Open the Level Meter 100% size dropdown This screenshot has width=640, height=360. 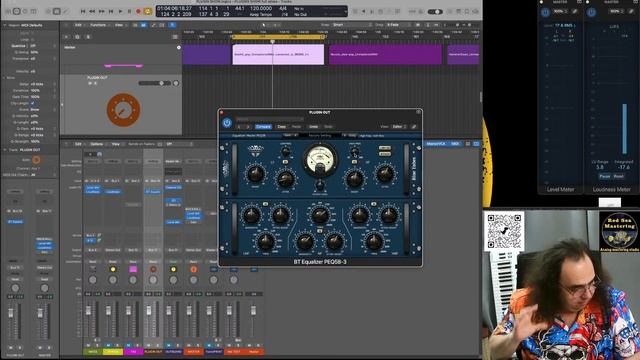(559, 11)
